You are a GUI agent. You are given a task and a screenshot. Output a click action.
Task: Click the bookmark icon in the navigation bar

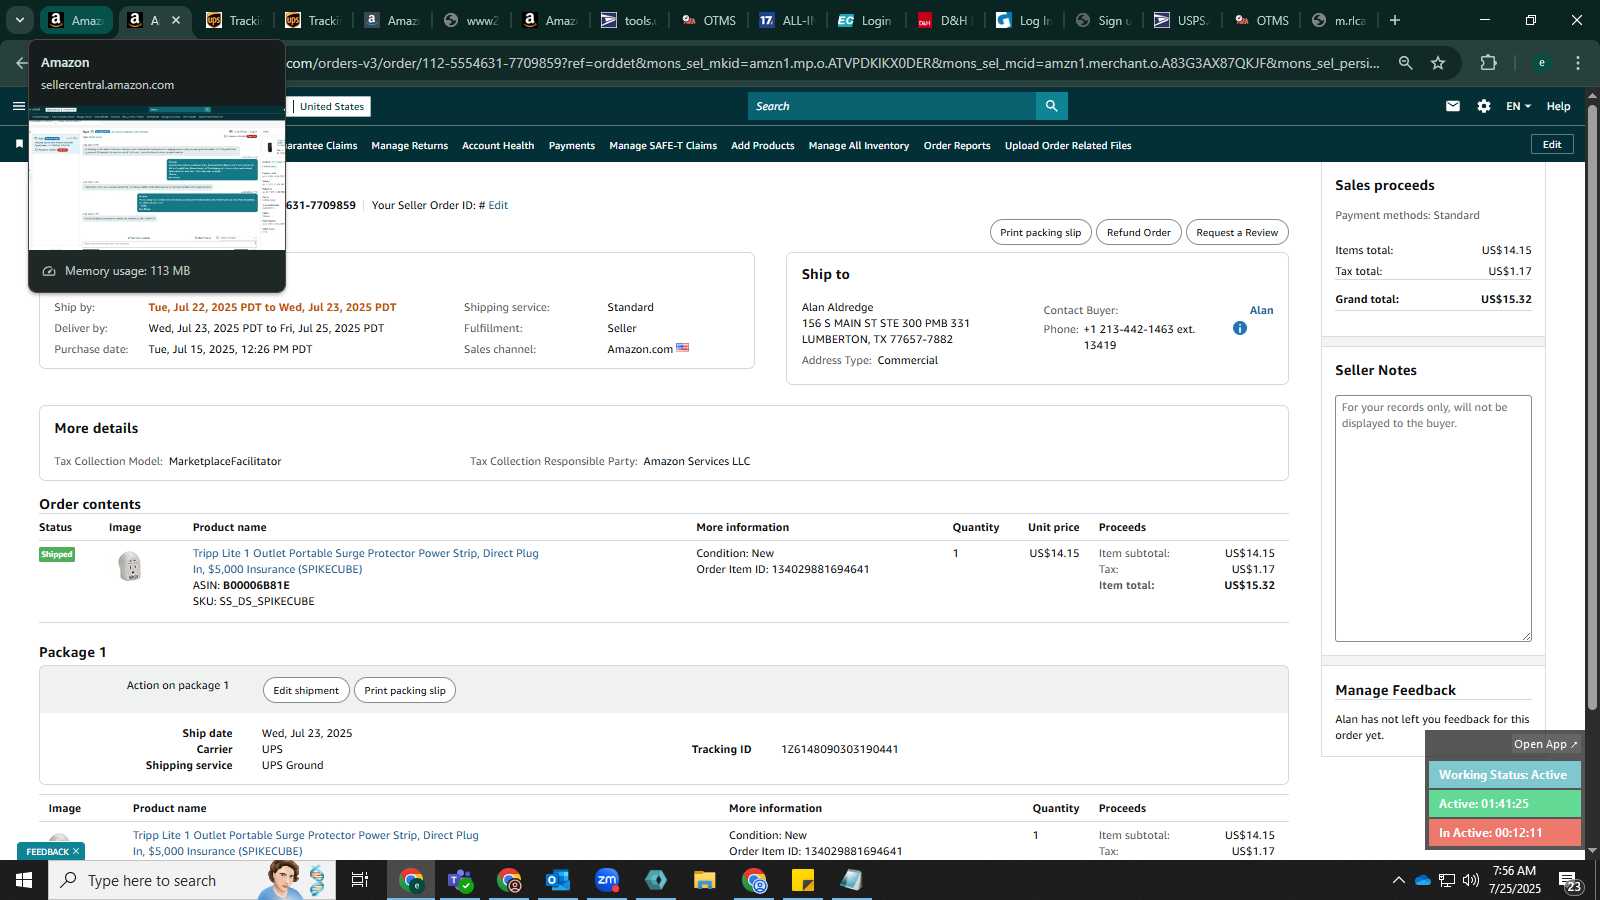pyautogui.click(x=19, y=145)
